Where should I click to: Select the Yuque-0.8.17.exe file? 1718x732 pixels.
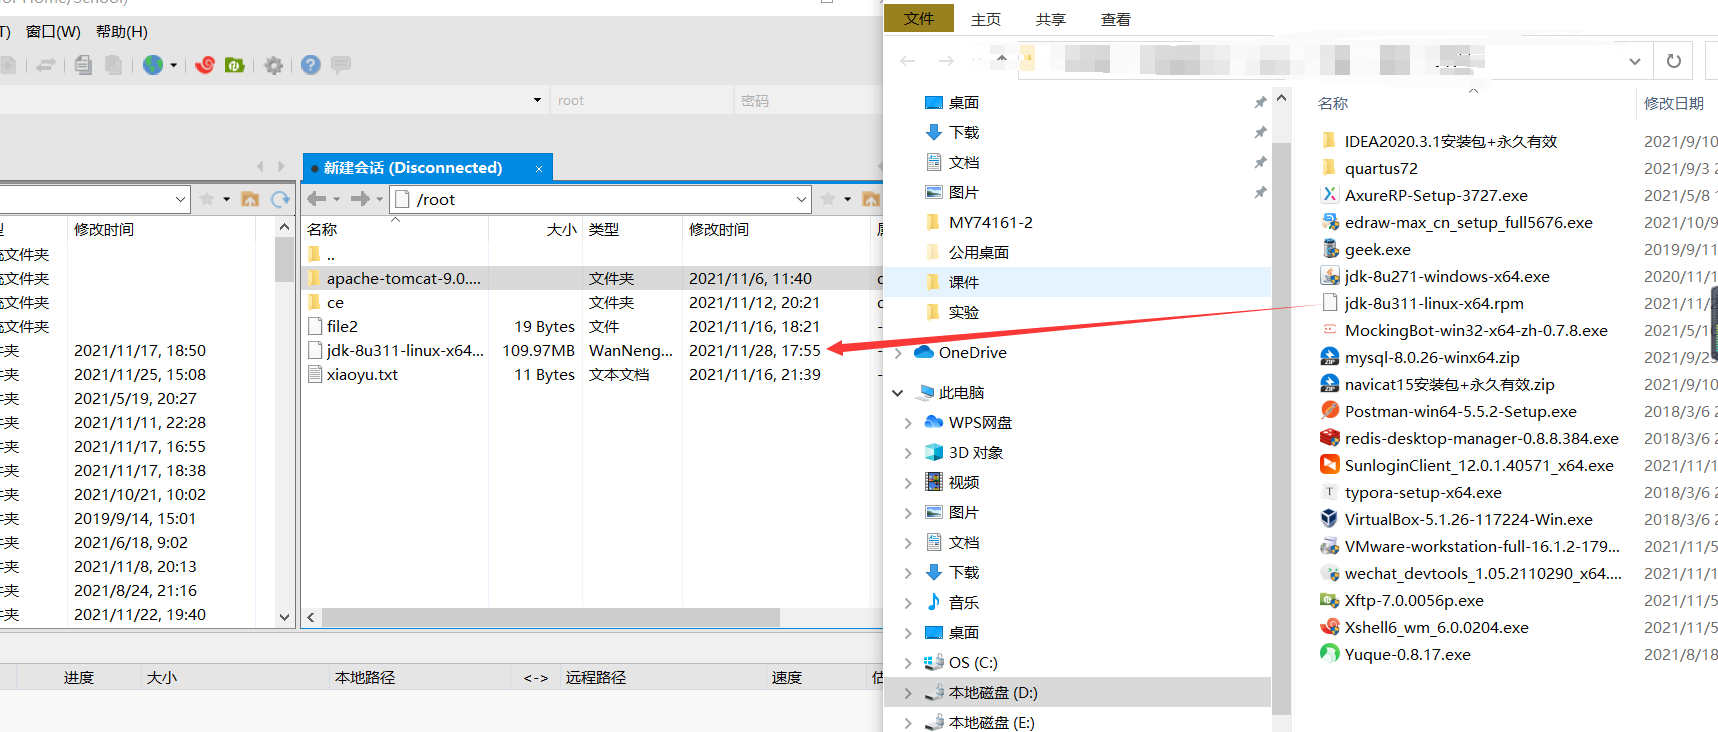point(1407,654)
